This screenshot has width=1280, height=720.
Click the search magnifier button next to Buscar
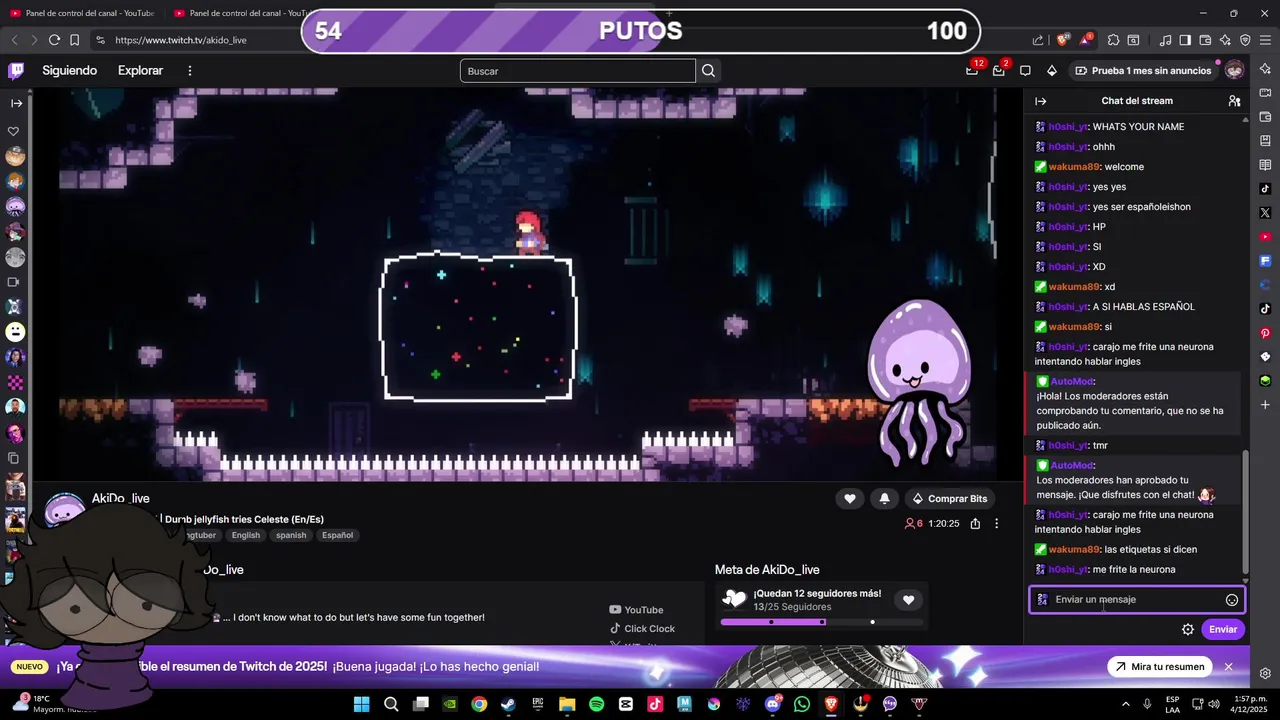[x=709, y=71]
